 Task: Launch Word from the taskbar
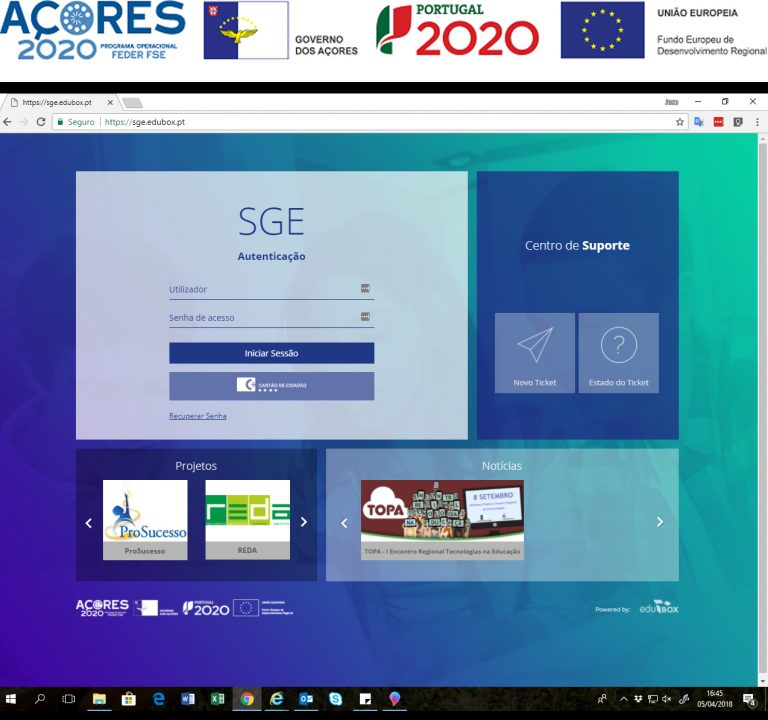(188, 699)
